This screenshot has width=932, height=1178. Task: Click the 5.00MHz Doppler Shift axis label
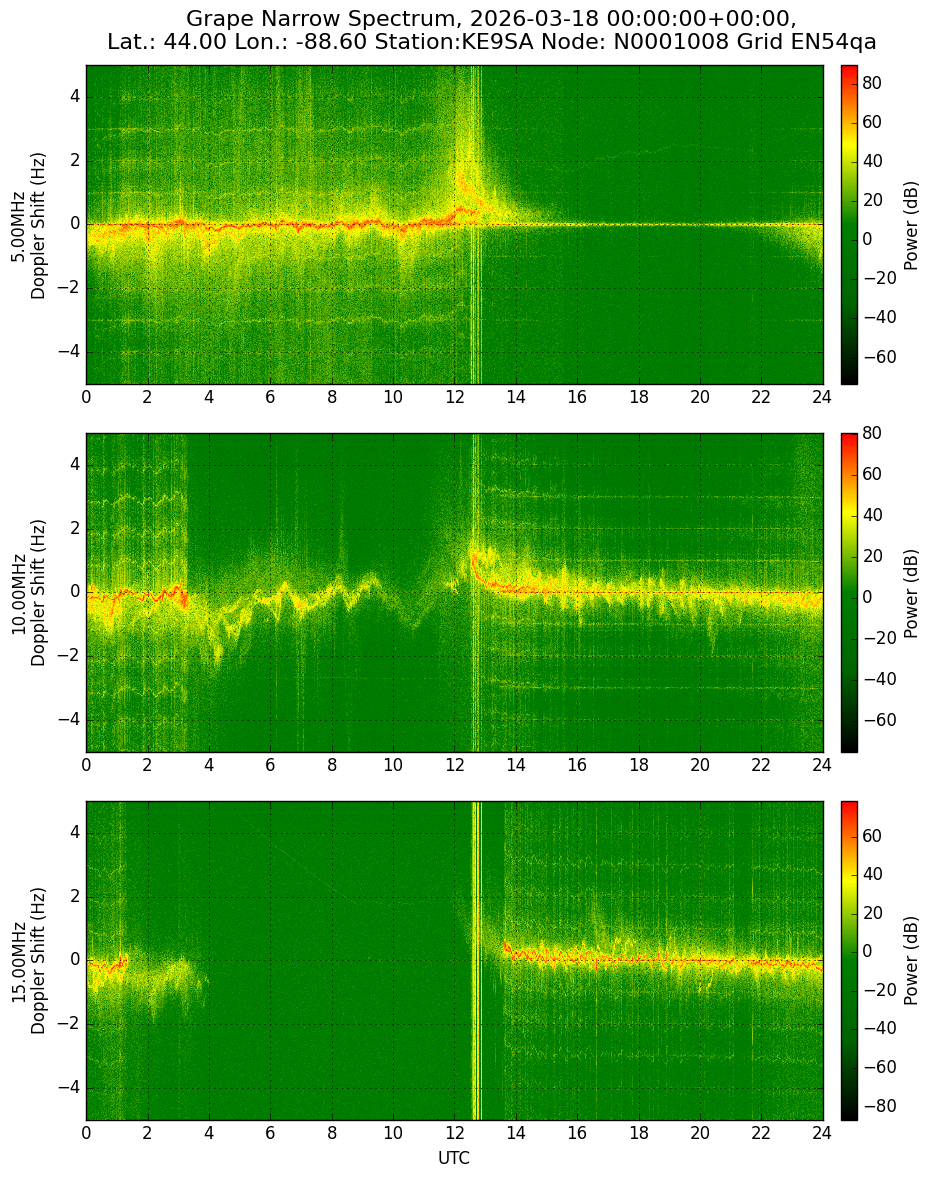27,226
